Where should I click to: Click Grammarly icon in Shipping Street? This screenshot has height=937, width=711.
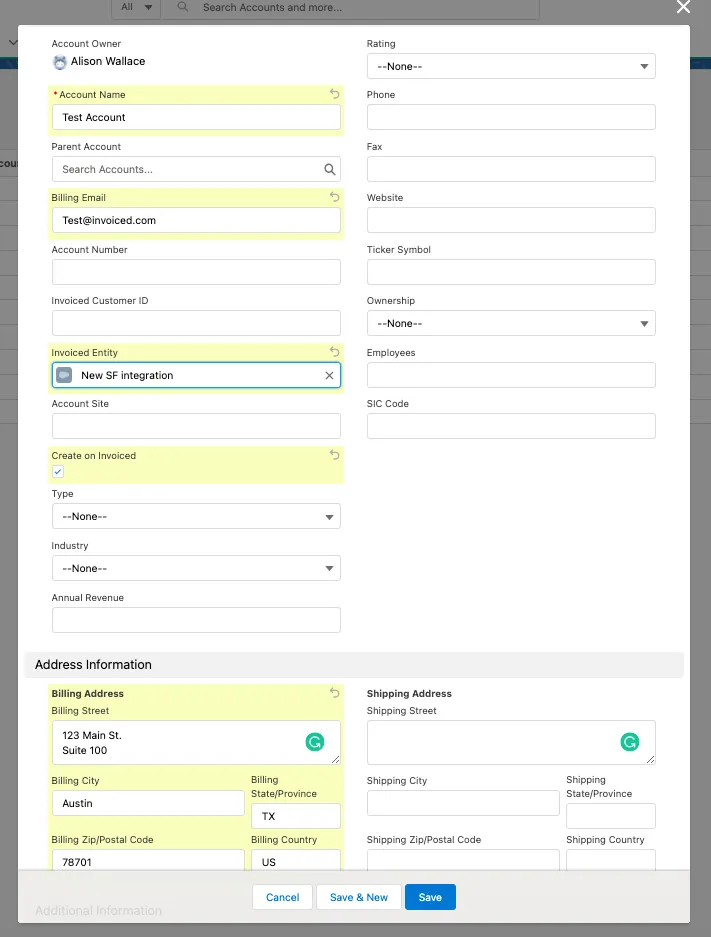click(630, 742)
